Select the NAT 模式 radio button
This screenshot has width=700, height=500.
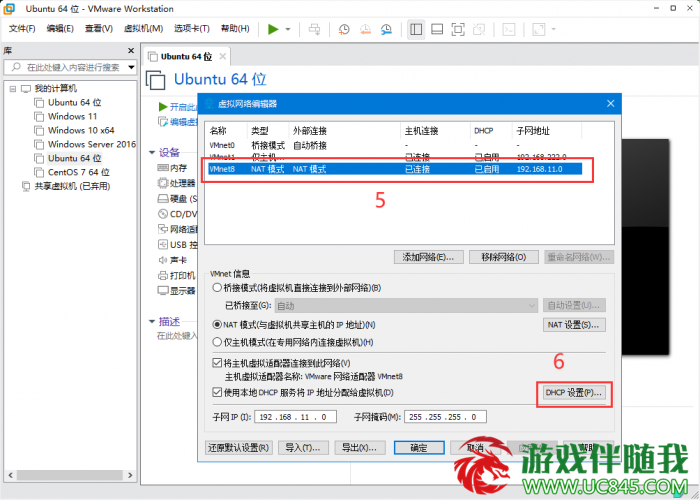[217, 325]
